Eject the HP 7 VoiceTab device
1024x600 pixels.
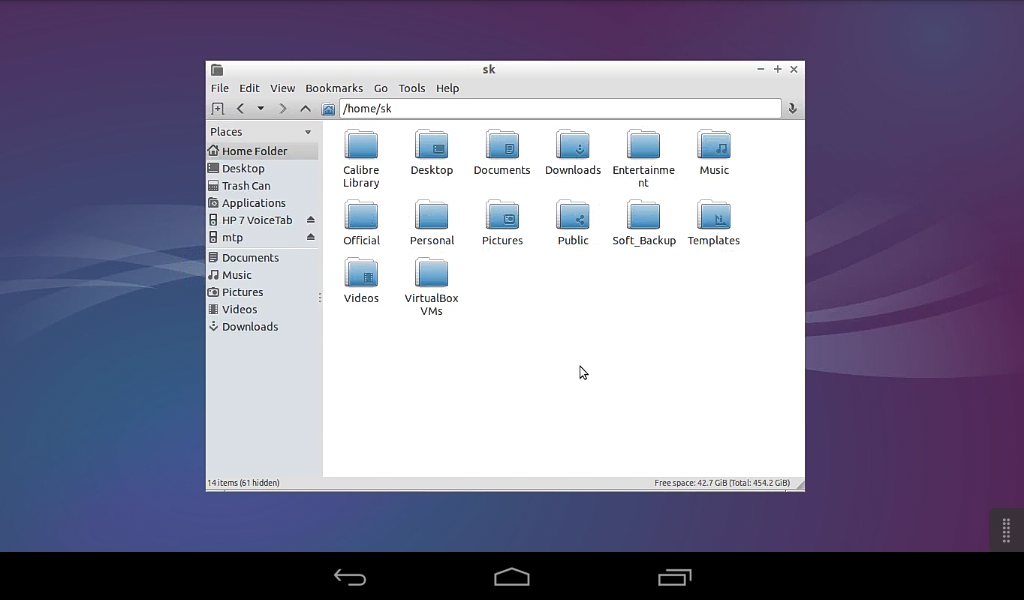tap(310, 220)
